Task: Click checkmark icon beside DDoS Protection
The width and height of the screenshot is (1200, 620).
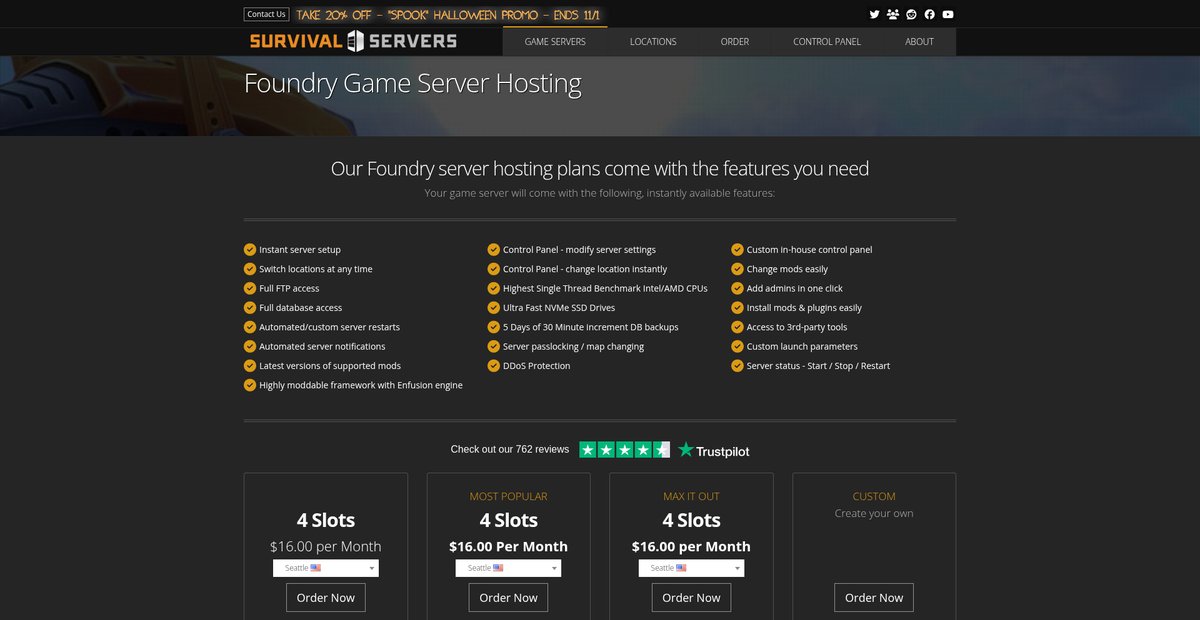Action: (494, 366)
